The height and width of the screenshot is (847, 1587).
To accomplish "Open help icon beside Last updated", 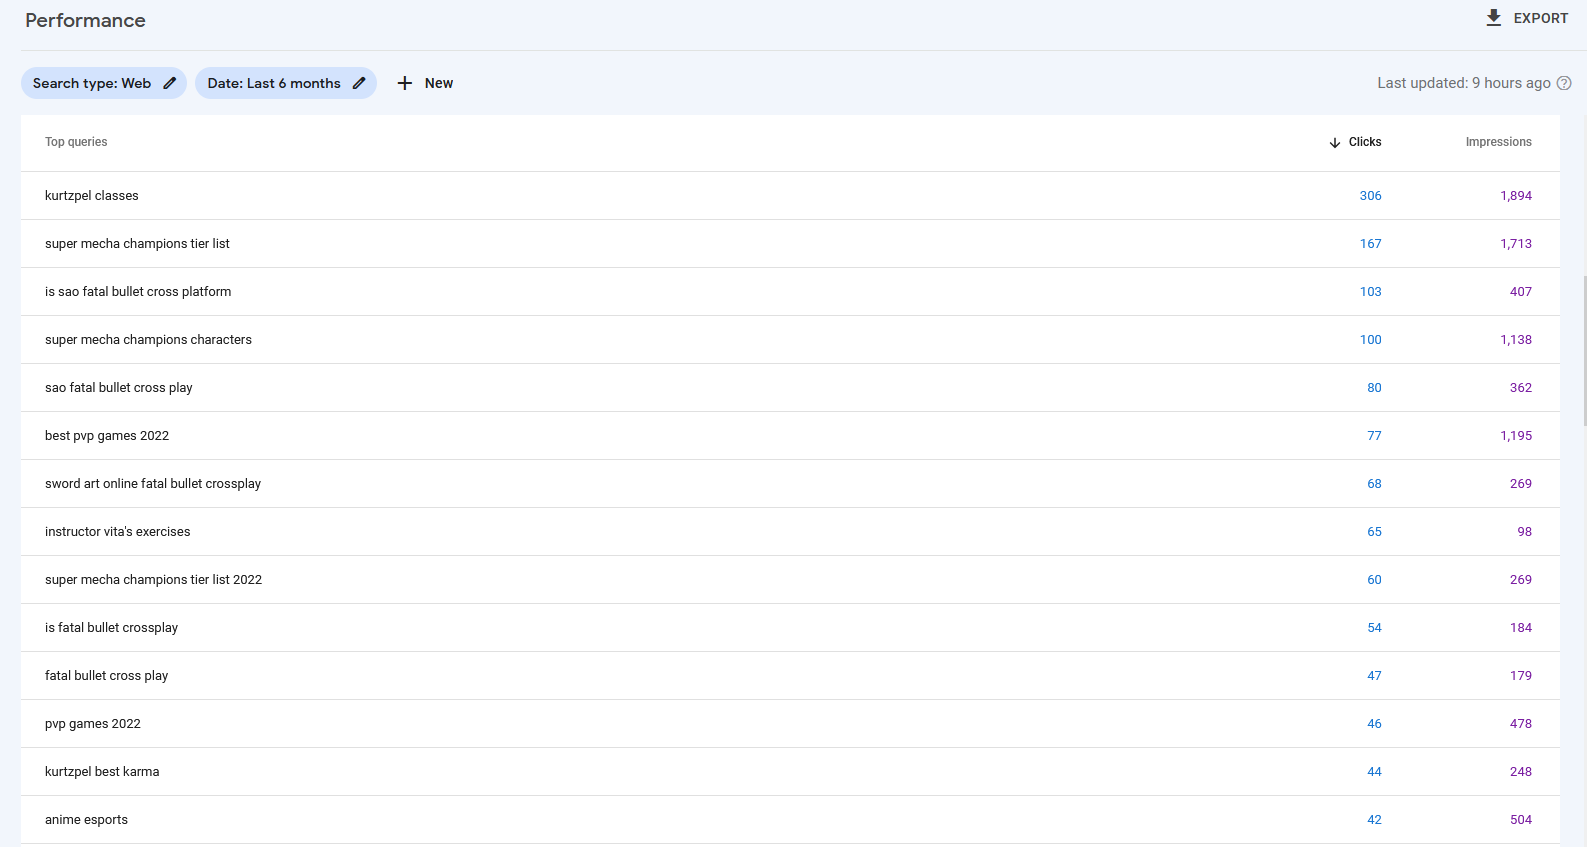I will (x=1564, y=83).
